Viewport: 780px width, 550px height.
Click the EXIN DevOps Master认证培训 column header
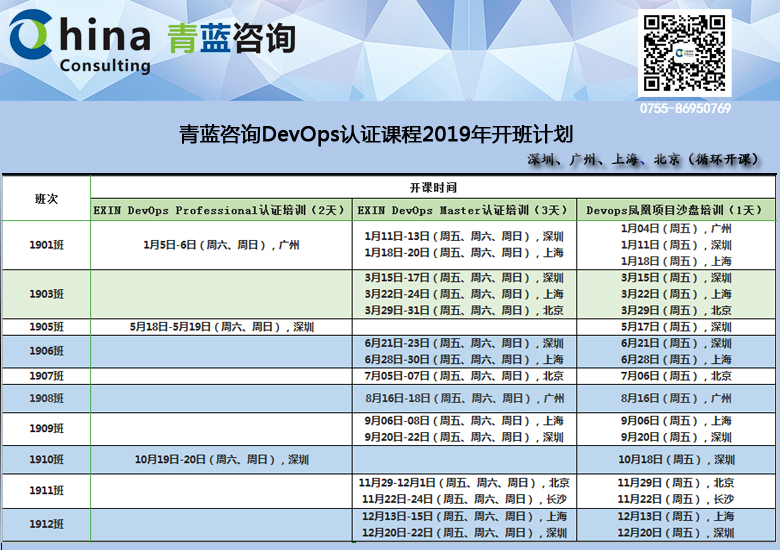[x=463, y=210]
